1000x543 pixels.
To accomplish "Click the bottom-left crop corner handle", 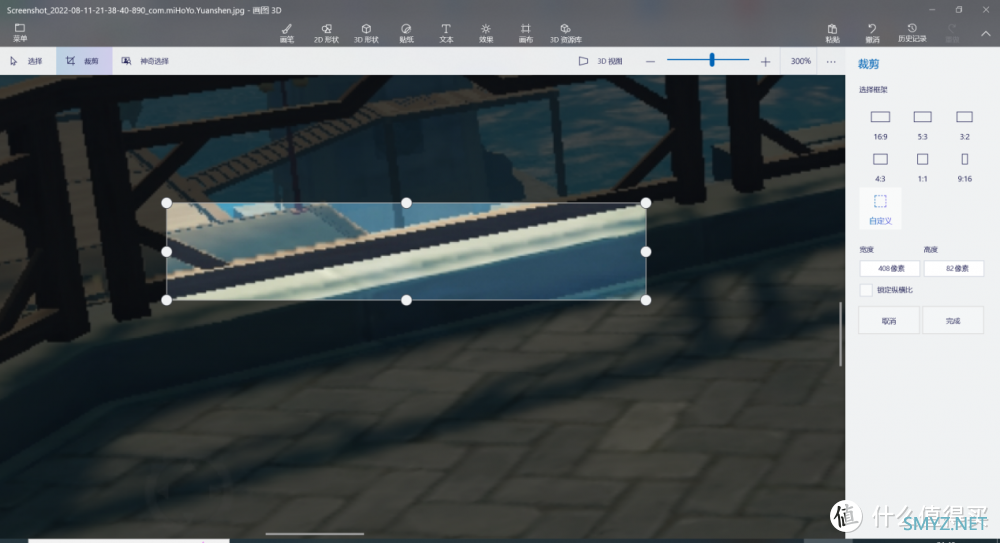I will pyautogui.click(x=166, y=300).
